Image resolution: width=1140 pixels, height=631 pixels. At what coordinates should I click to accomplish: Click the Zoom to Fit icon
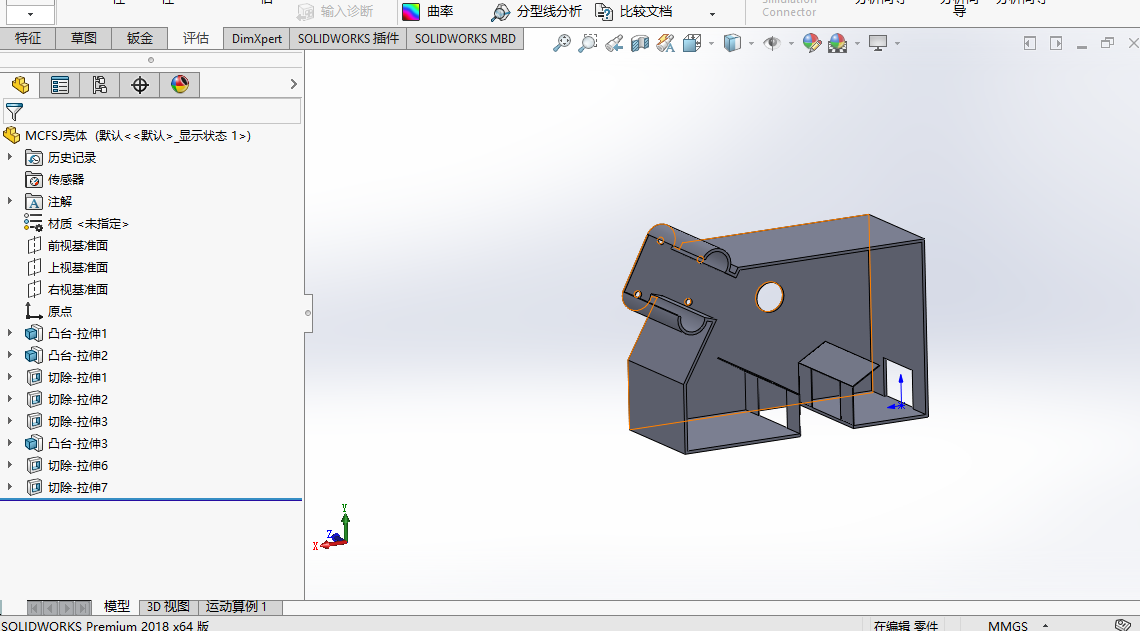(x=561, y=44)
